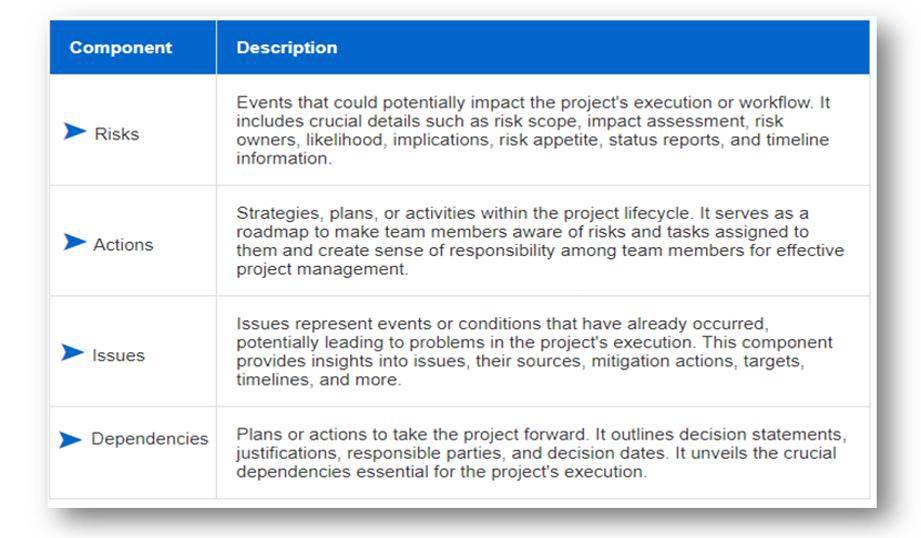Click the Component column header

click(x=121, y=48)
